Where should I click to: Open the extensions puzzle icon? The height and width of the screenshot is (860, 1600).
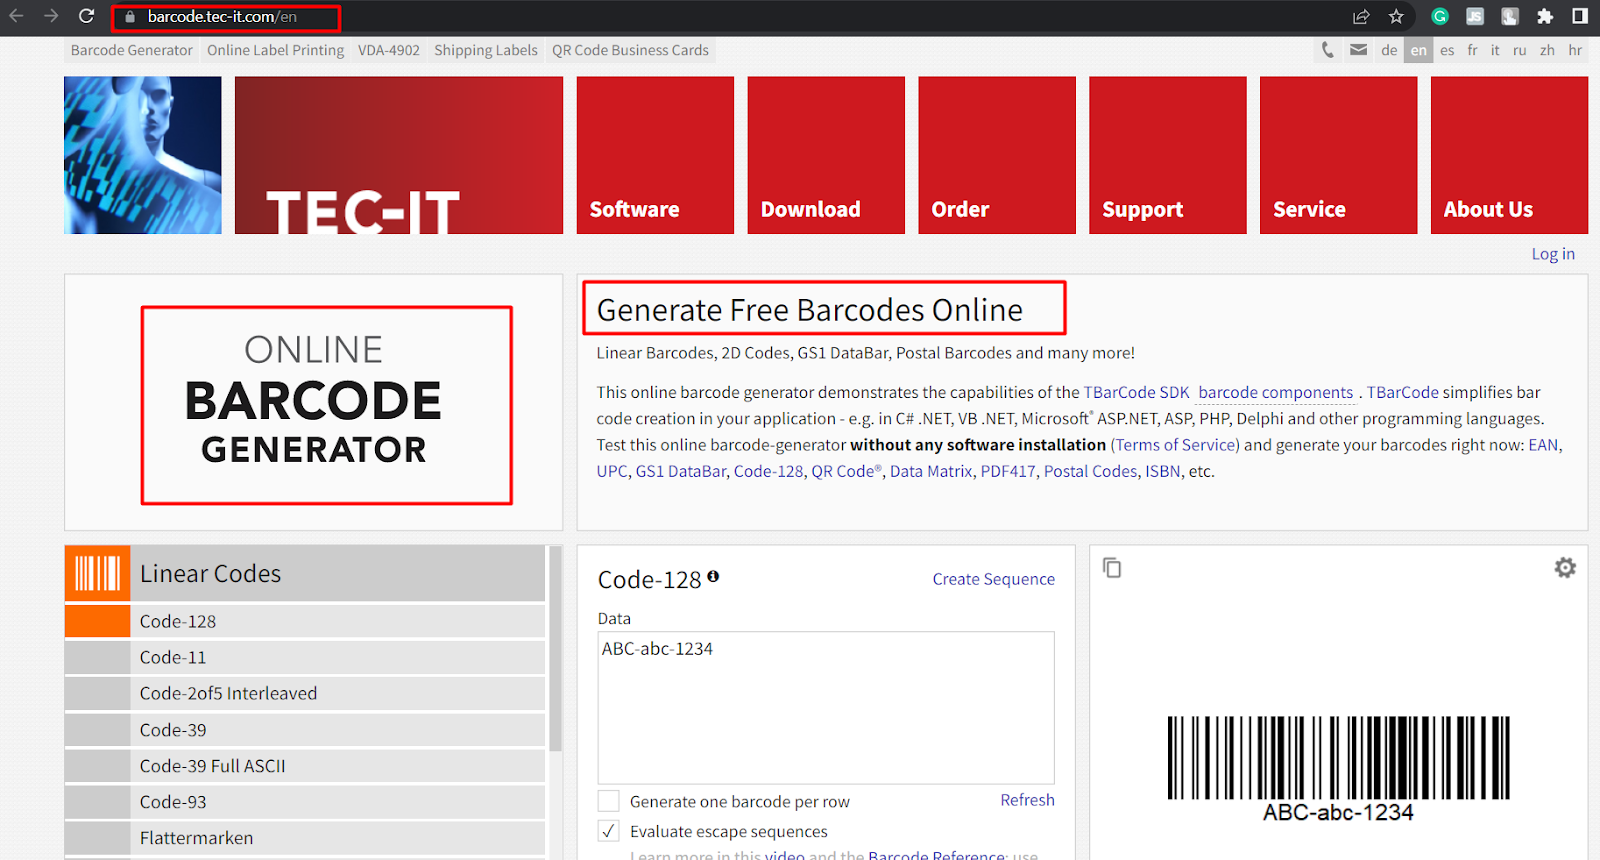coord(1545,16)
